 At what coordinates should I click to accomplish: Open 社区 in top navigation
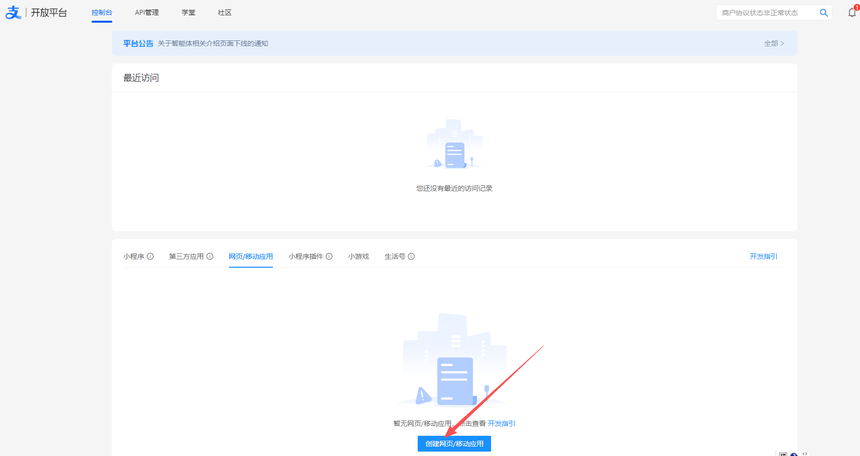[225, 13]
